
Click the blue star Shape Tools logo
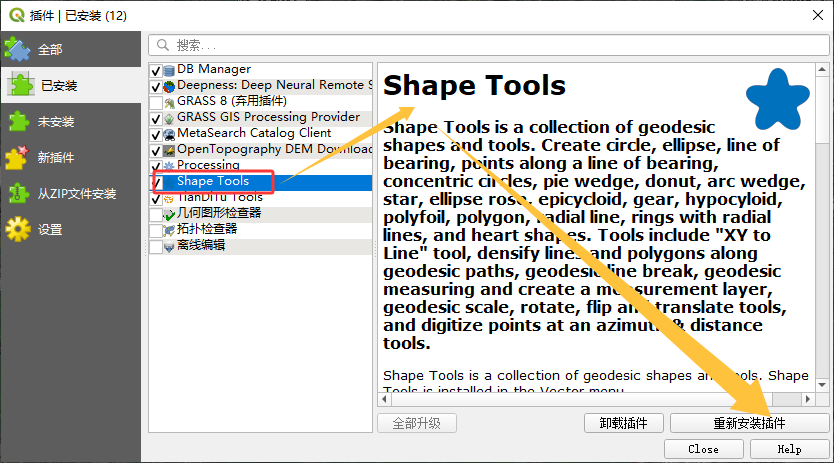pyautogui.click(x=778, y=99)
